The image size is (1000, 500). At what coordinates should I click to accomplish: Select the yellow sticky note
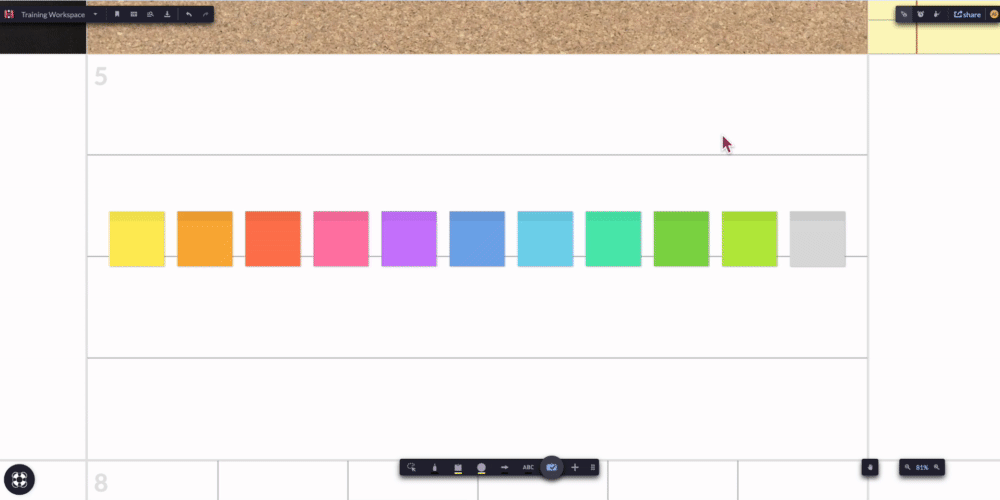pos(137,239)
